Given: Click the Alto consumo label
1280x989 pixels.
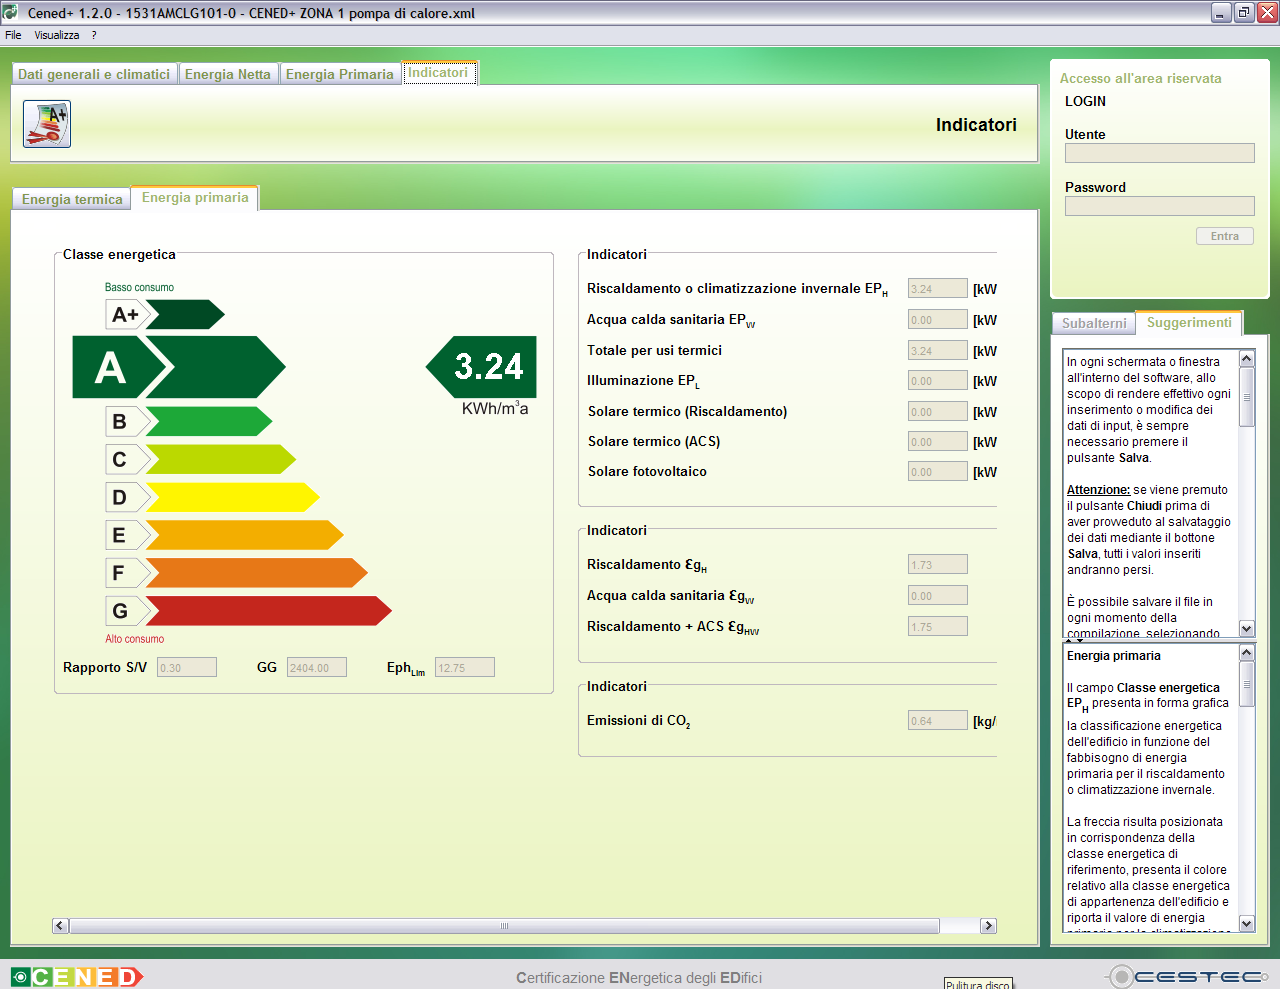Looking at the screenshot, I should (x=135, y=639).
